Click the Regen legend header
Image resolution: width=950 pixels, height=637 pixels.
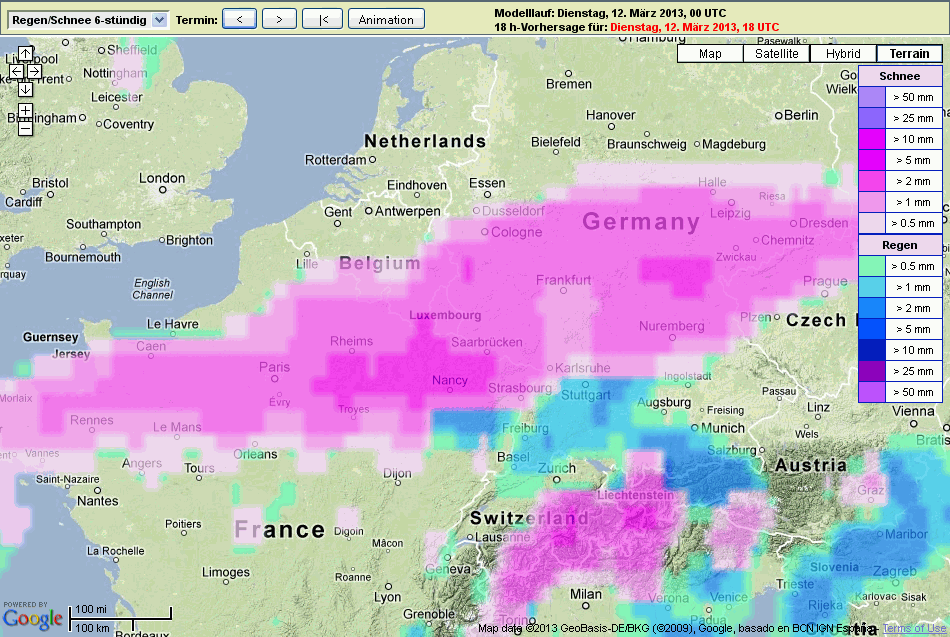coord(900,245)
